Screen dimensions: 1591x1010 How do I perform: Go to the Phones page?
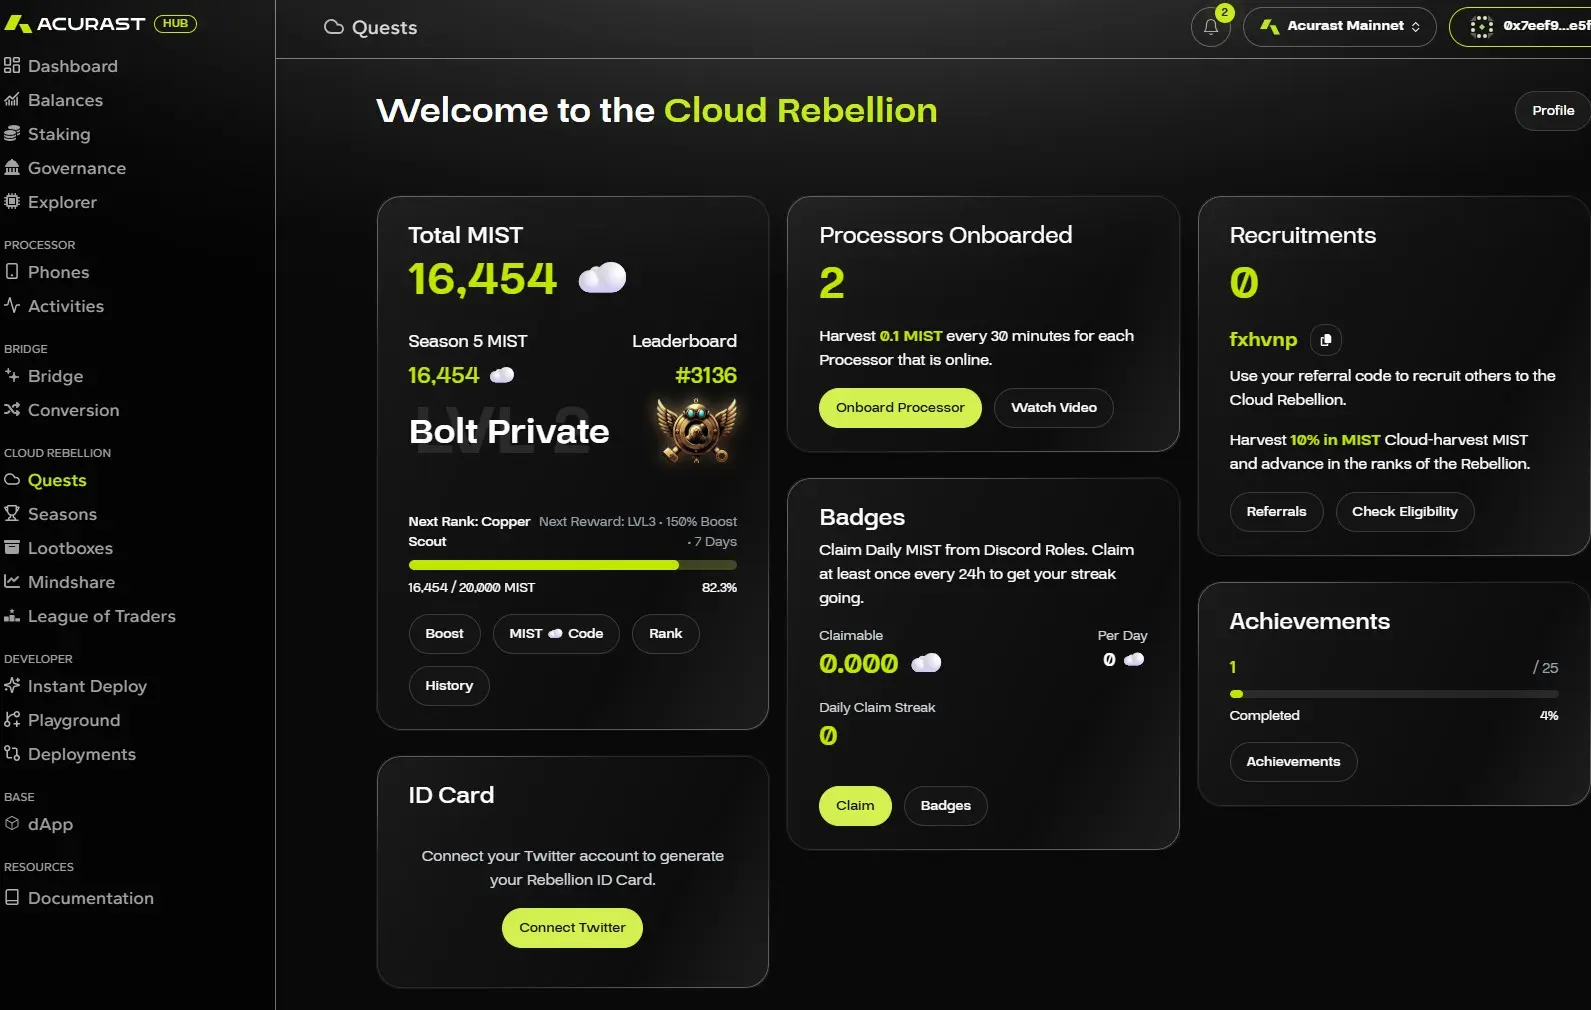click(x=58, y=272)
